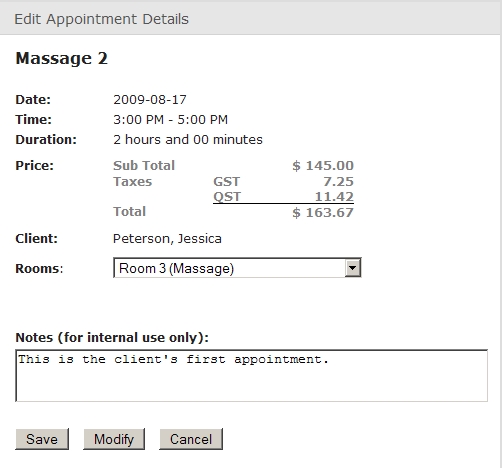Click the Taxes label
Image resolution: width=502 pixels, height=468 pixels.
click(x=133, y=182)
